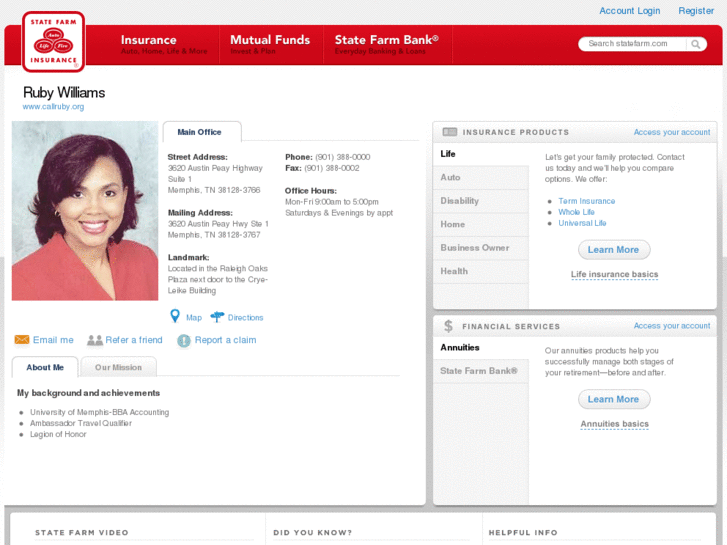Select the Home insurance product tab

coord(481,224)
